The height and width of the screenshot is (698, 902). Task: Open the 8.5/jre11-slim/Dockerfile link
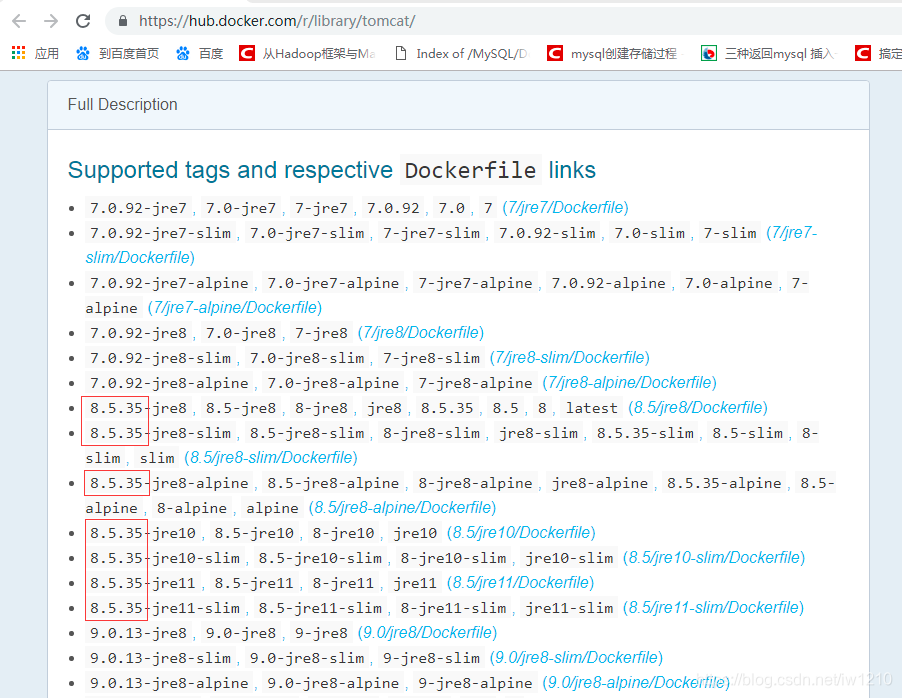pos(713,608)
